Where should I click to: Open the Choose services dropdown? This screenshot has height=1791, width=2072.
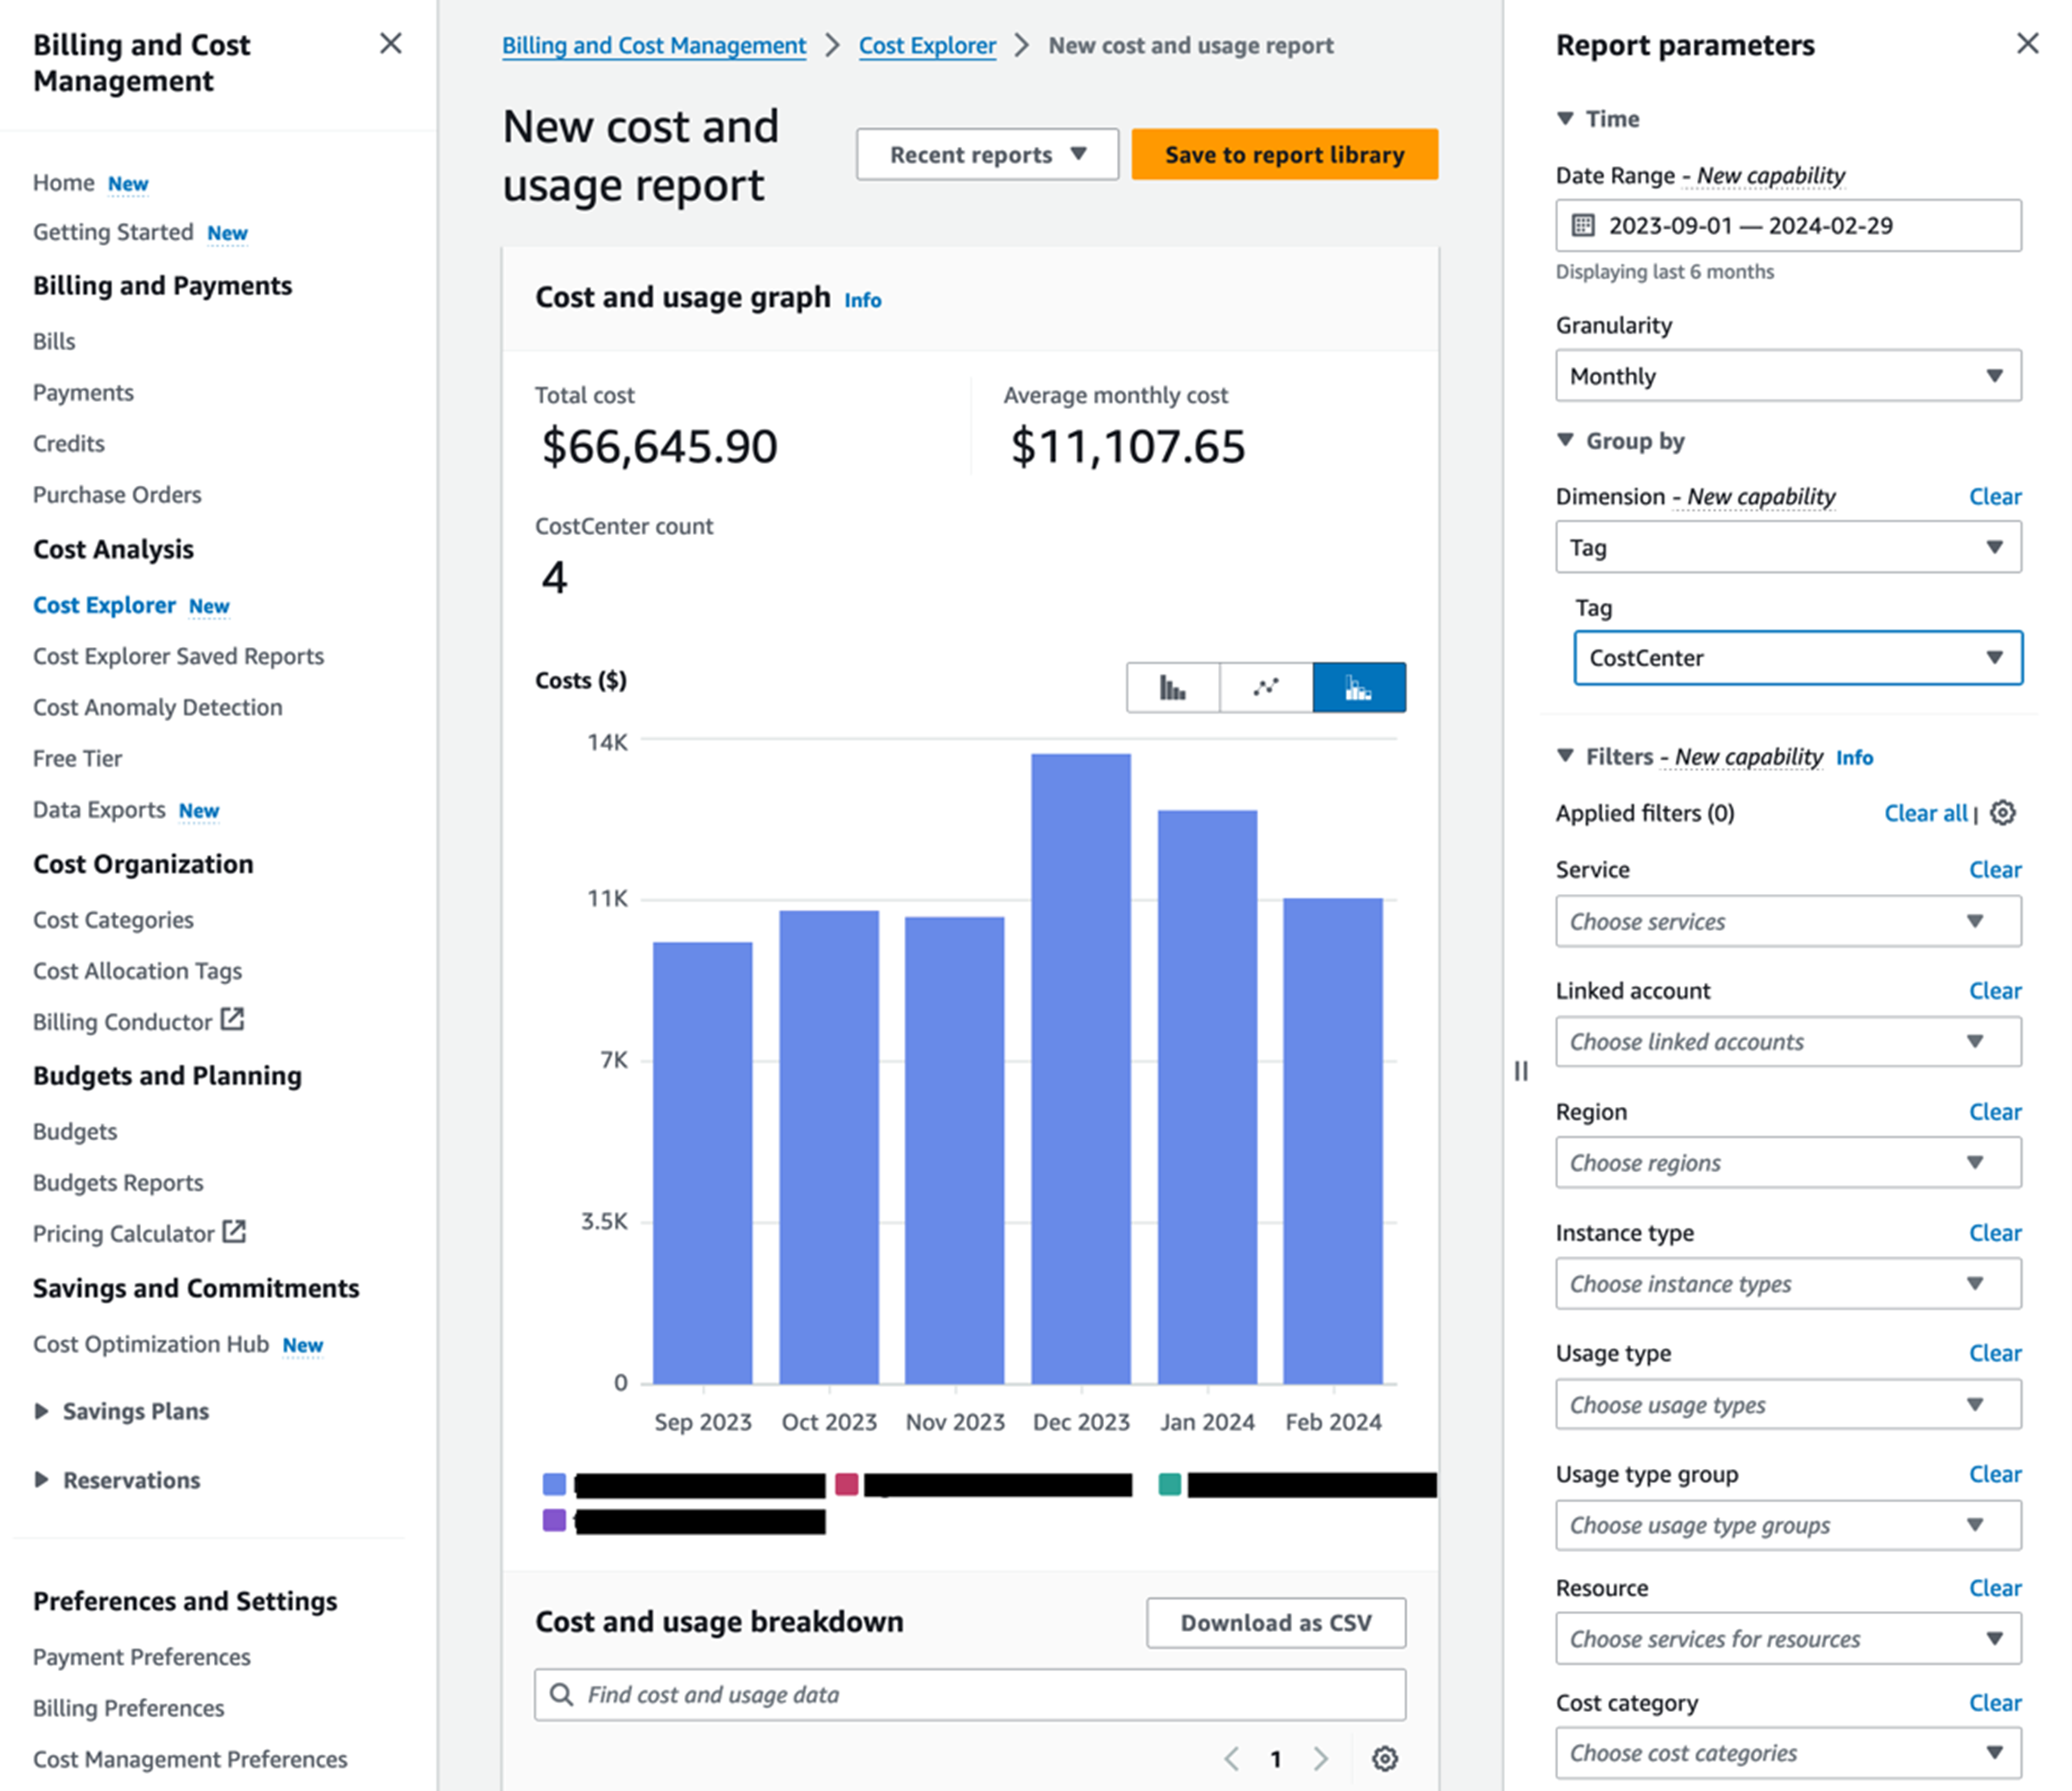tap(1787, 921)
